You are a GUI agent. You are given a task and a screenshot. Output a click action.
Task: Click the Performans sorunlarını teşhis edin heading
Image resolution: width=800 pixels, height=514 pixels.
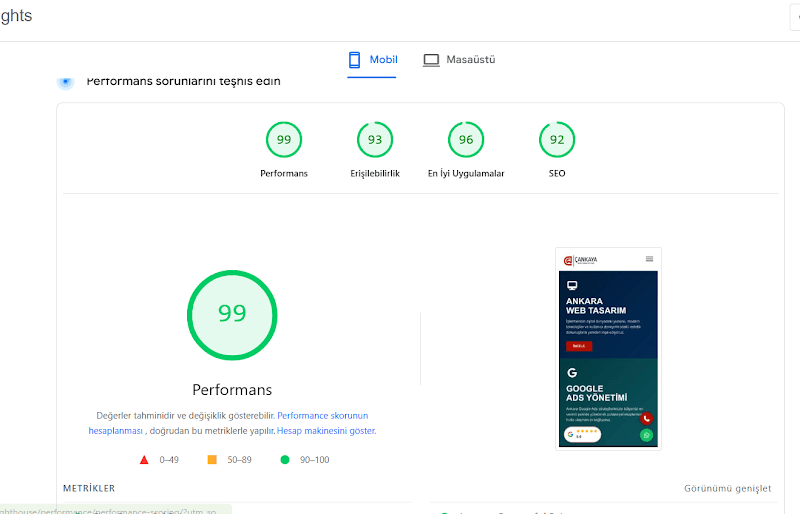[184, 82]
